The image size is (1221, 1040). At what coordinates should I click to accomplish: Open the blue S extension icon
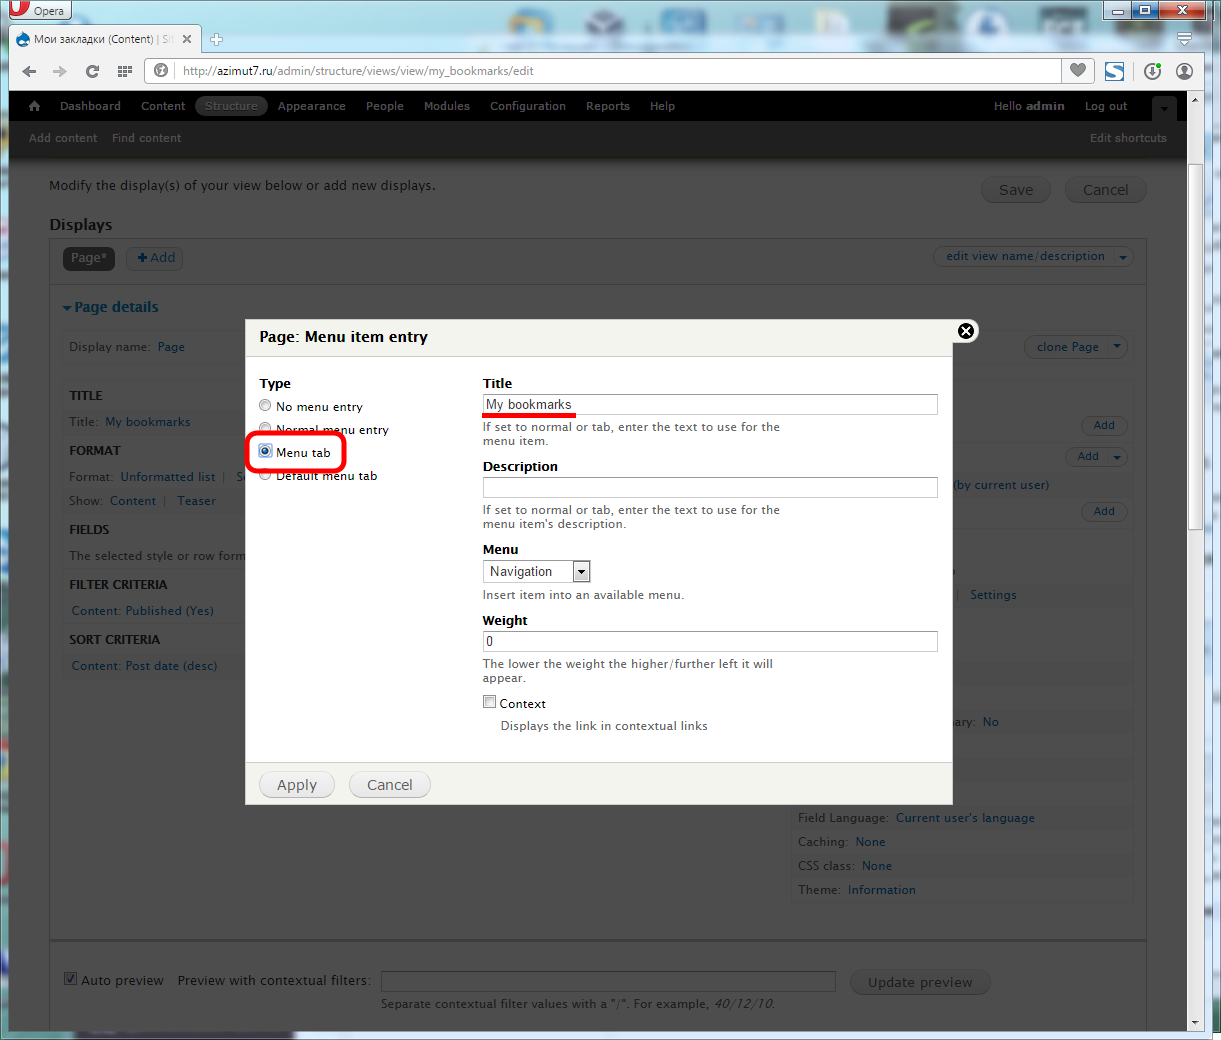[x=1114, y=71]
